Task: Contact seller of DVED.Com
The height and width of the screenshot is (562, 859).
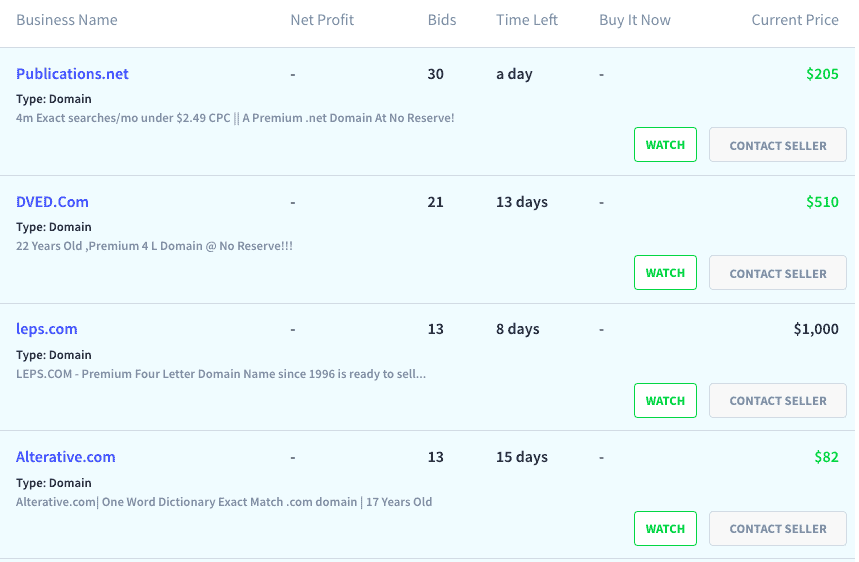Action: click(x=777, y=273)
